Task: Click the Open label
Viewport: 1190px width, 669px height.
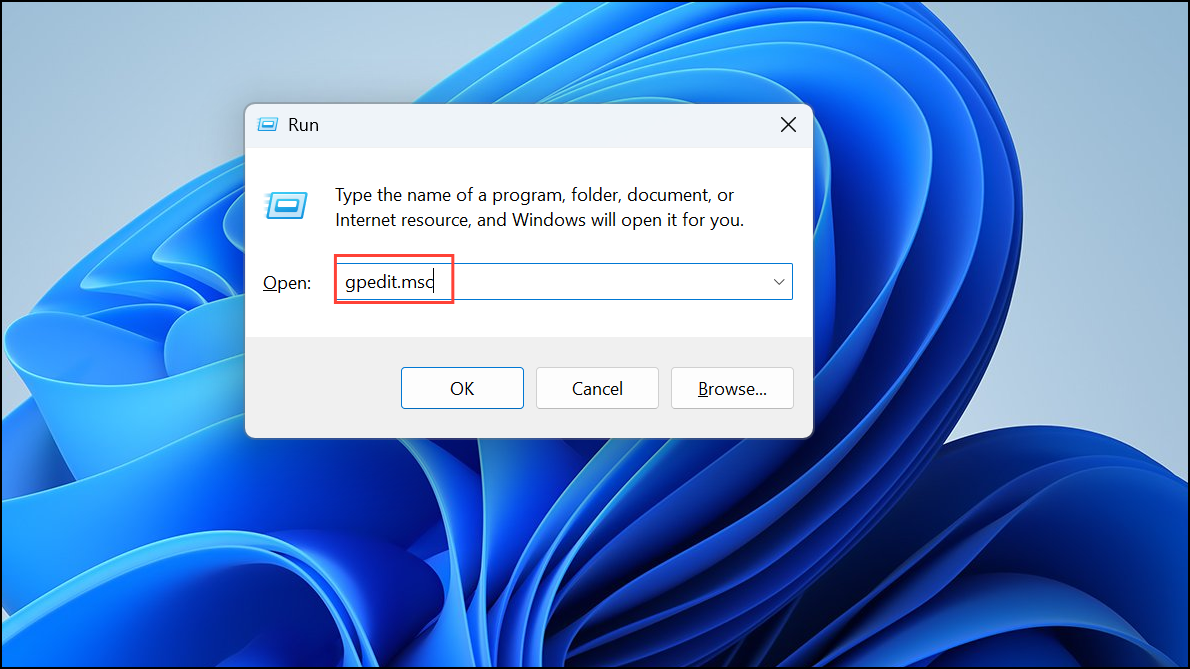Action: click(x=286, y=282)
